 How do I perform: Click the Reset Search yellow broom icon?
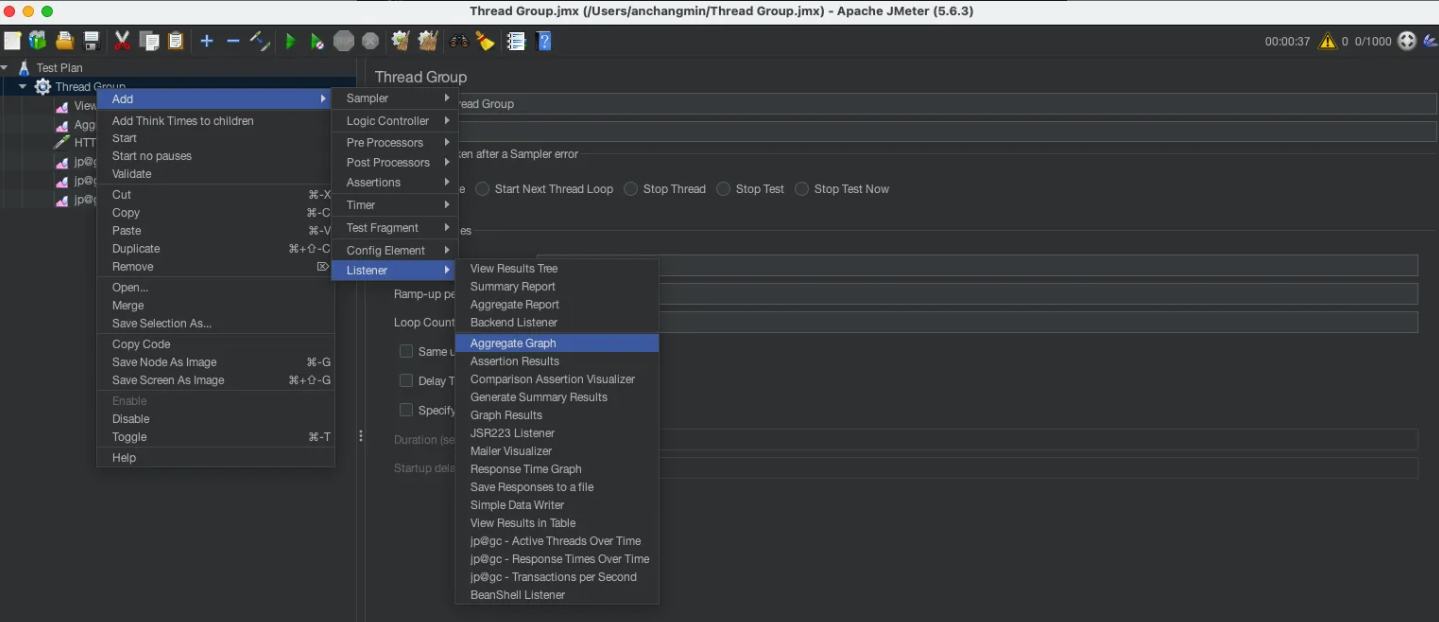[485, 41]
